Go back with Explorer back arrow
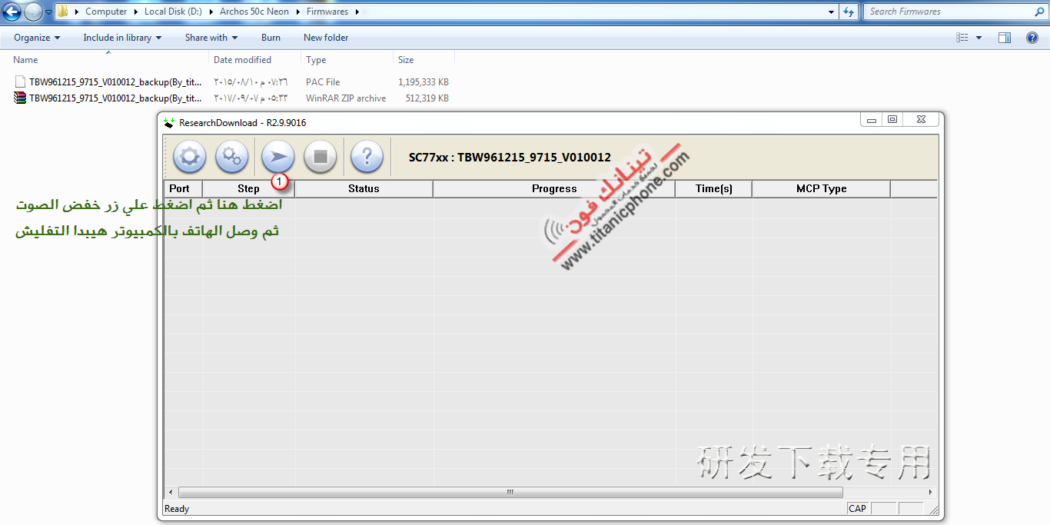Viewport: 1050px width, 525px height. coord(12,11)
